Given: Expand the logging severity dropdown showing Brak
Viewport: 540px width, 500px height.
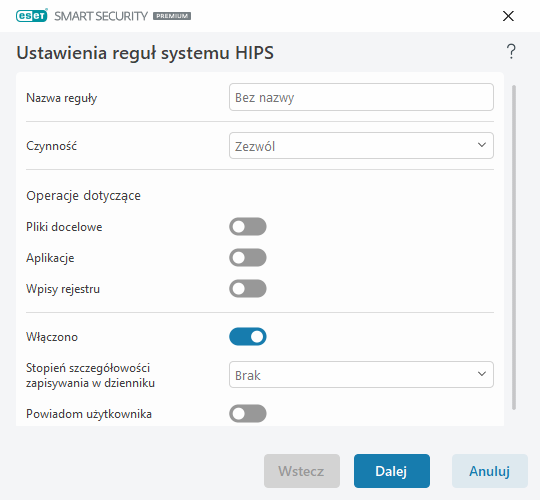Looking at the screenshot, I should [x=361, y=375].
